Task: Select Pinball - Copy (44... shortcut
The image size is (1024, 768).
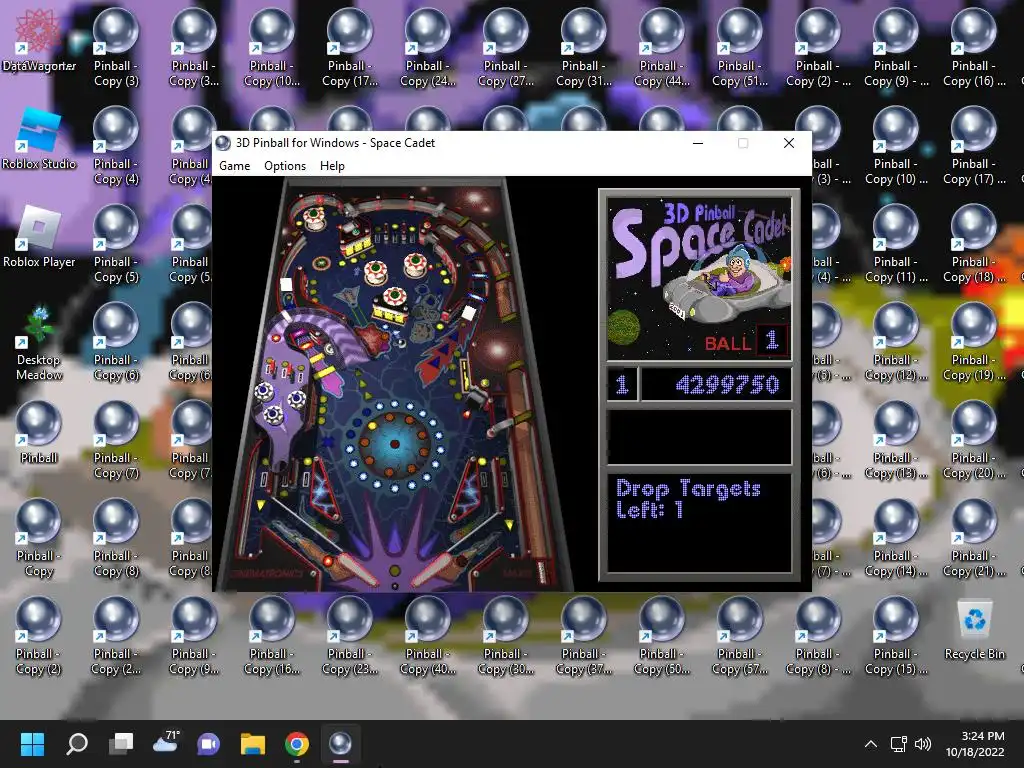Action: click(x=662, y=48)
